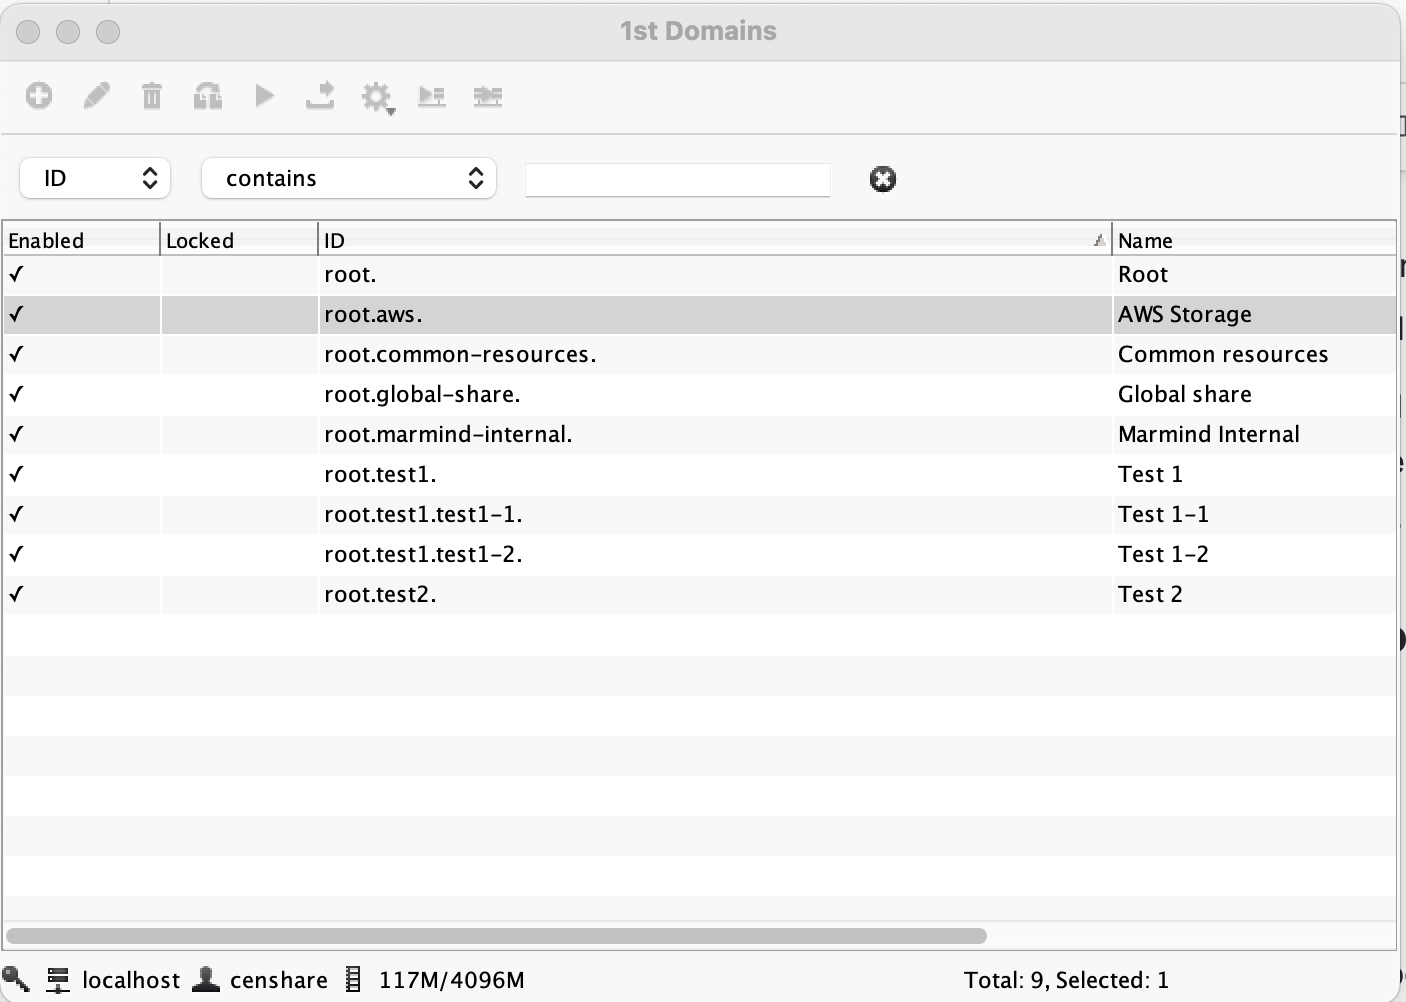This screenshot has height=1002, width=1406.
Task: Click the memory icon beside 117M/4096M
Action: pos(353,979)
